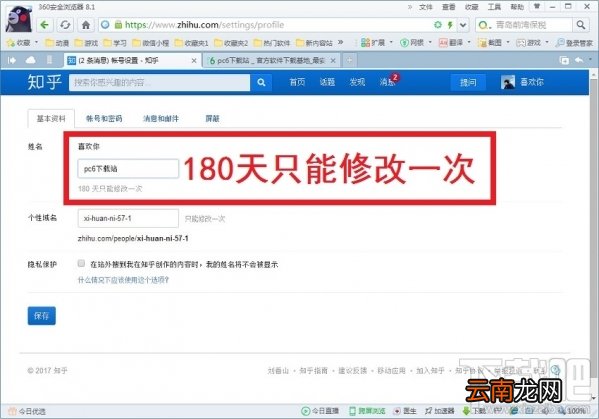The width and height of the screenshot is (599, 419).
Task: Add a new tab with plus button
Action: tap(349, 60)
